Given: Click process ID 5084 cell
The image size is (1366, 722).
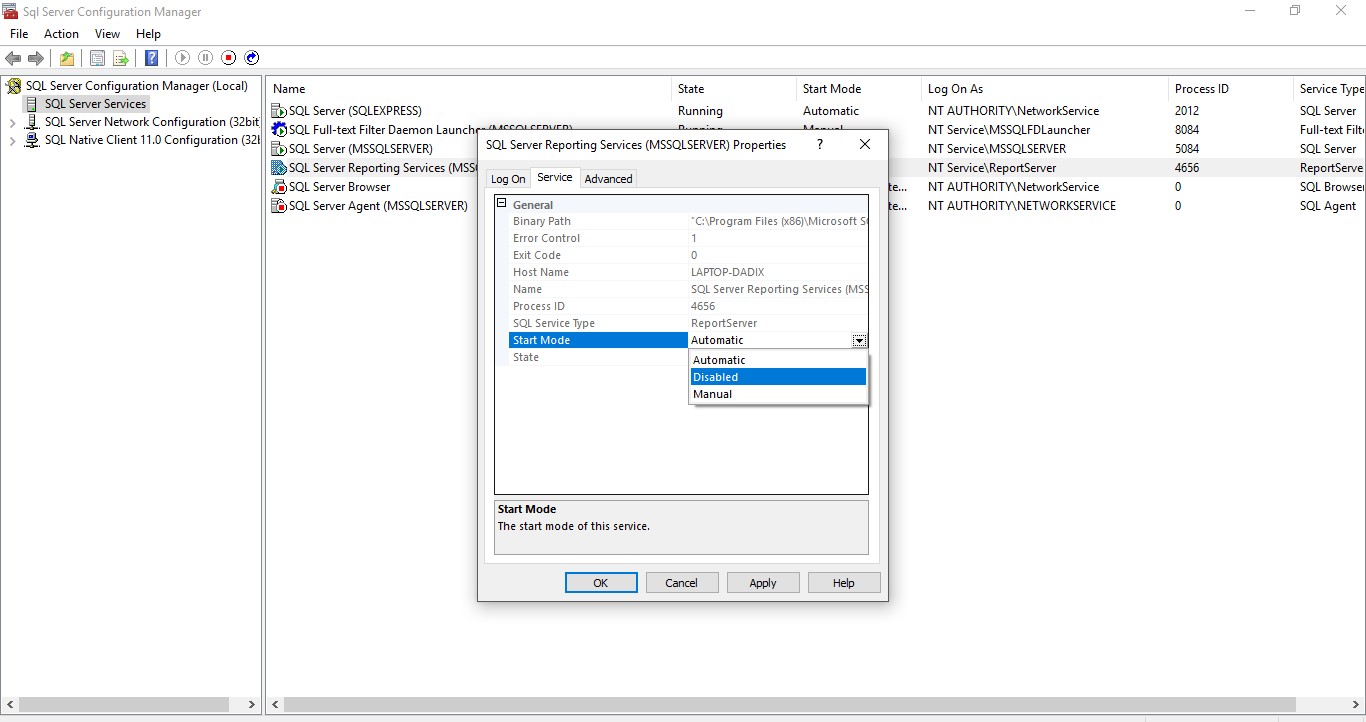Looking at the screenshot, I should click(x=1187, y=149).
